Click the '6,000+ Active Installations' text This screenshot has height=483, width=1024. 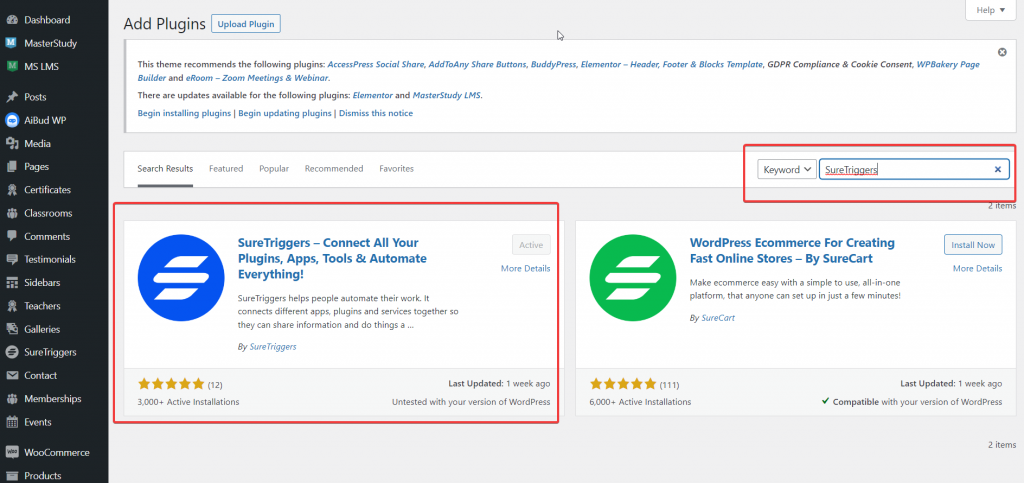pyautogui.click(x=640, y=402)
